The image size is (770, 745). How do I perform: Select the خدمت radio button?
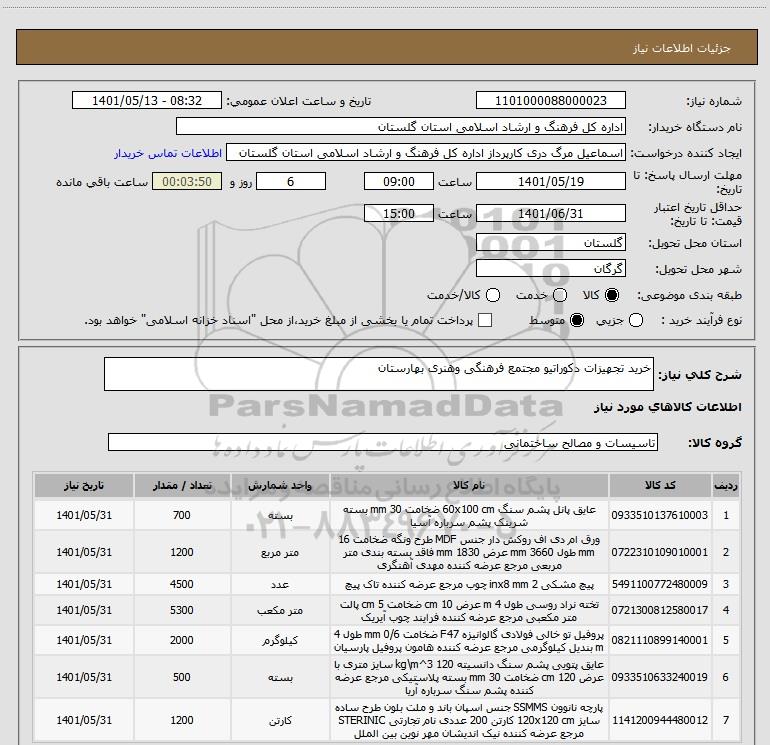pos(560,295)
